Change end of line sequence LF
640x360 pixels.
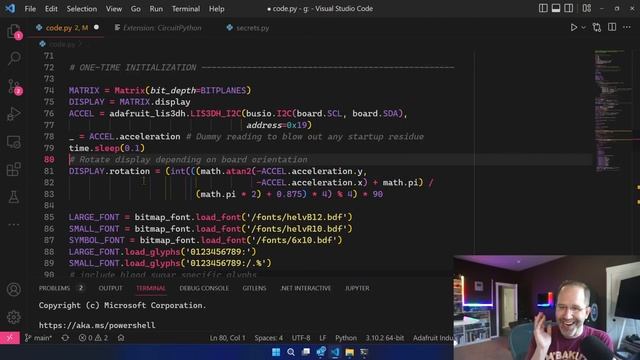tap(322, 338)
